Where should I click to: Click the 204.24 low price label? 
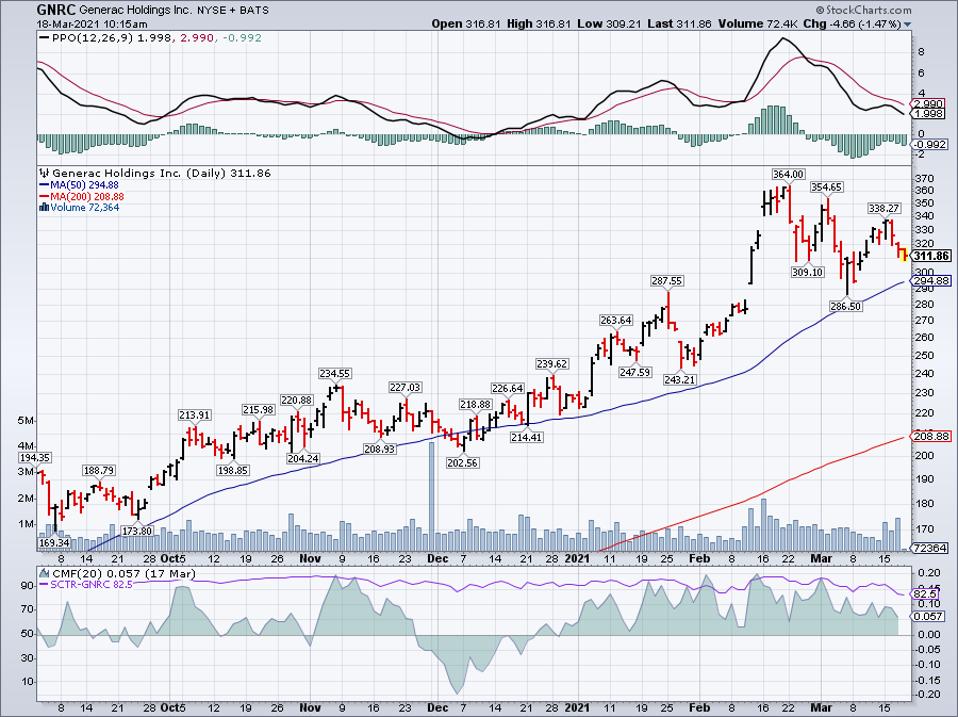303,459
